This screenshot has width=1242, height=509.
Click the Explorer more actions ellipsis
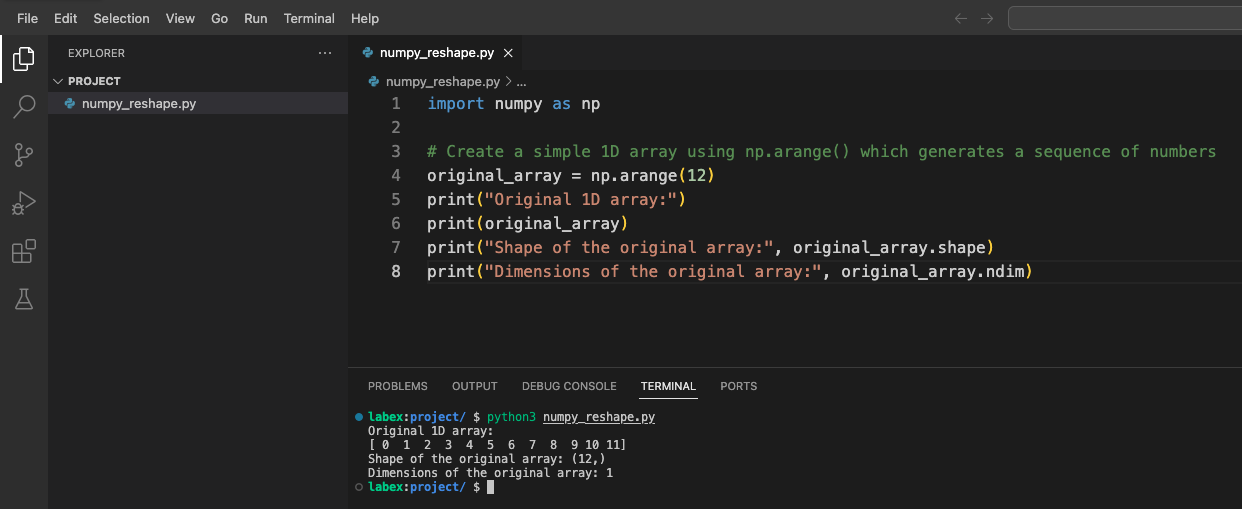click(324, 53)
